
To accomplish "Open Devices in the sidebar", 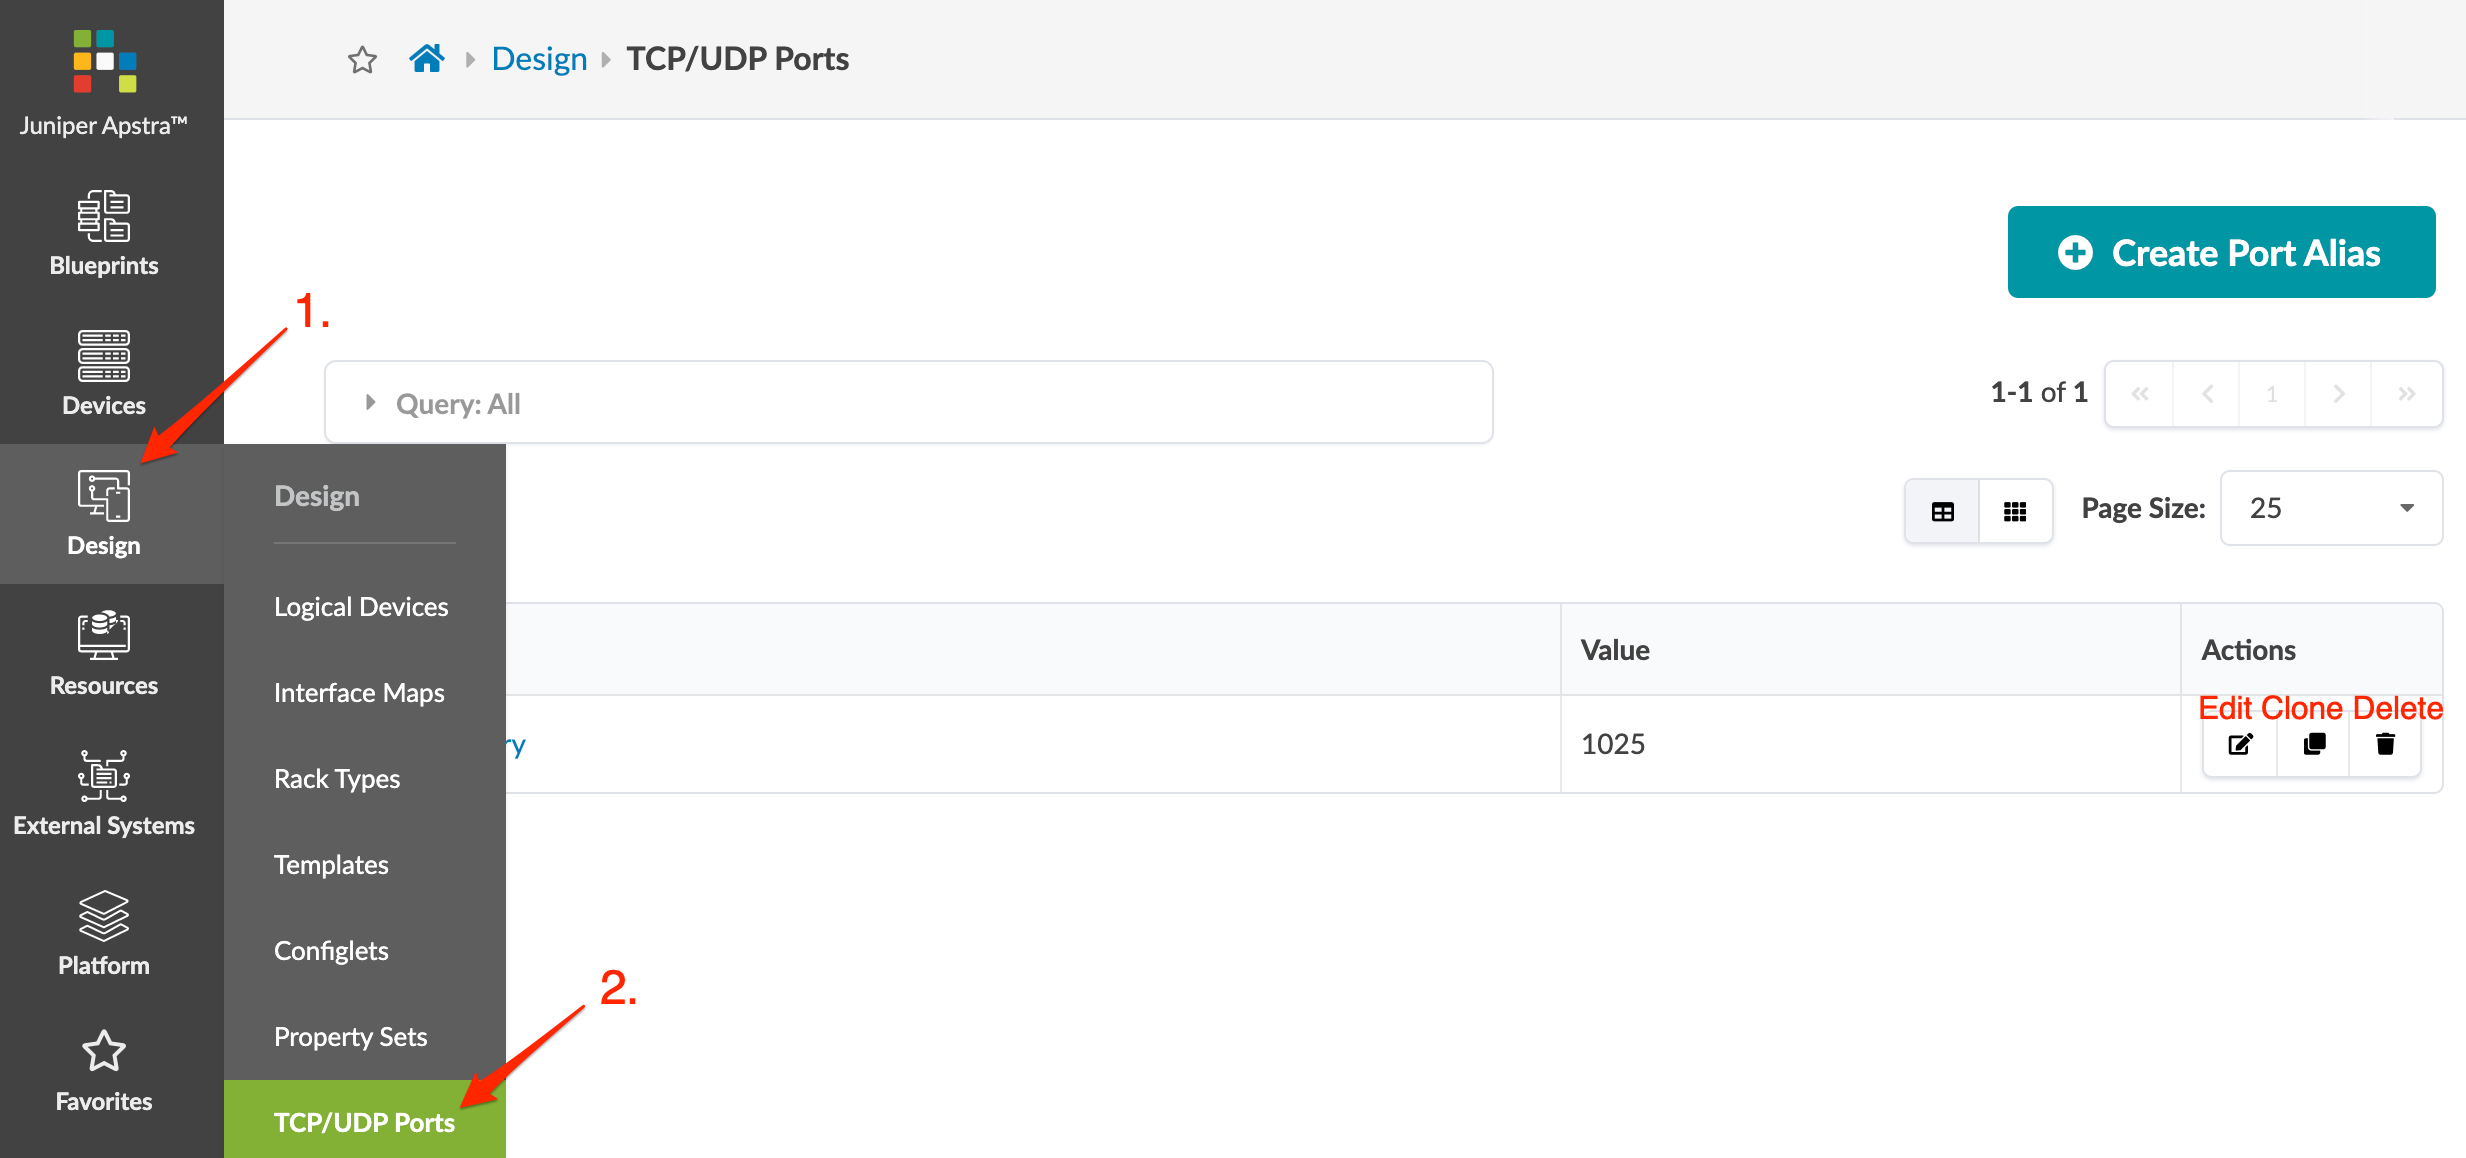I will (x=104, y=374).
